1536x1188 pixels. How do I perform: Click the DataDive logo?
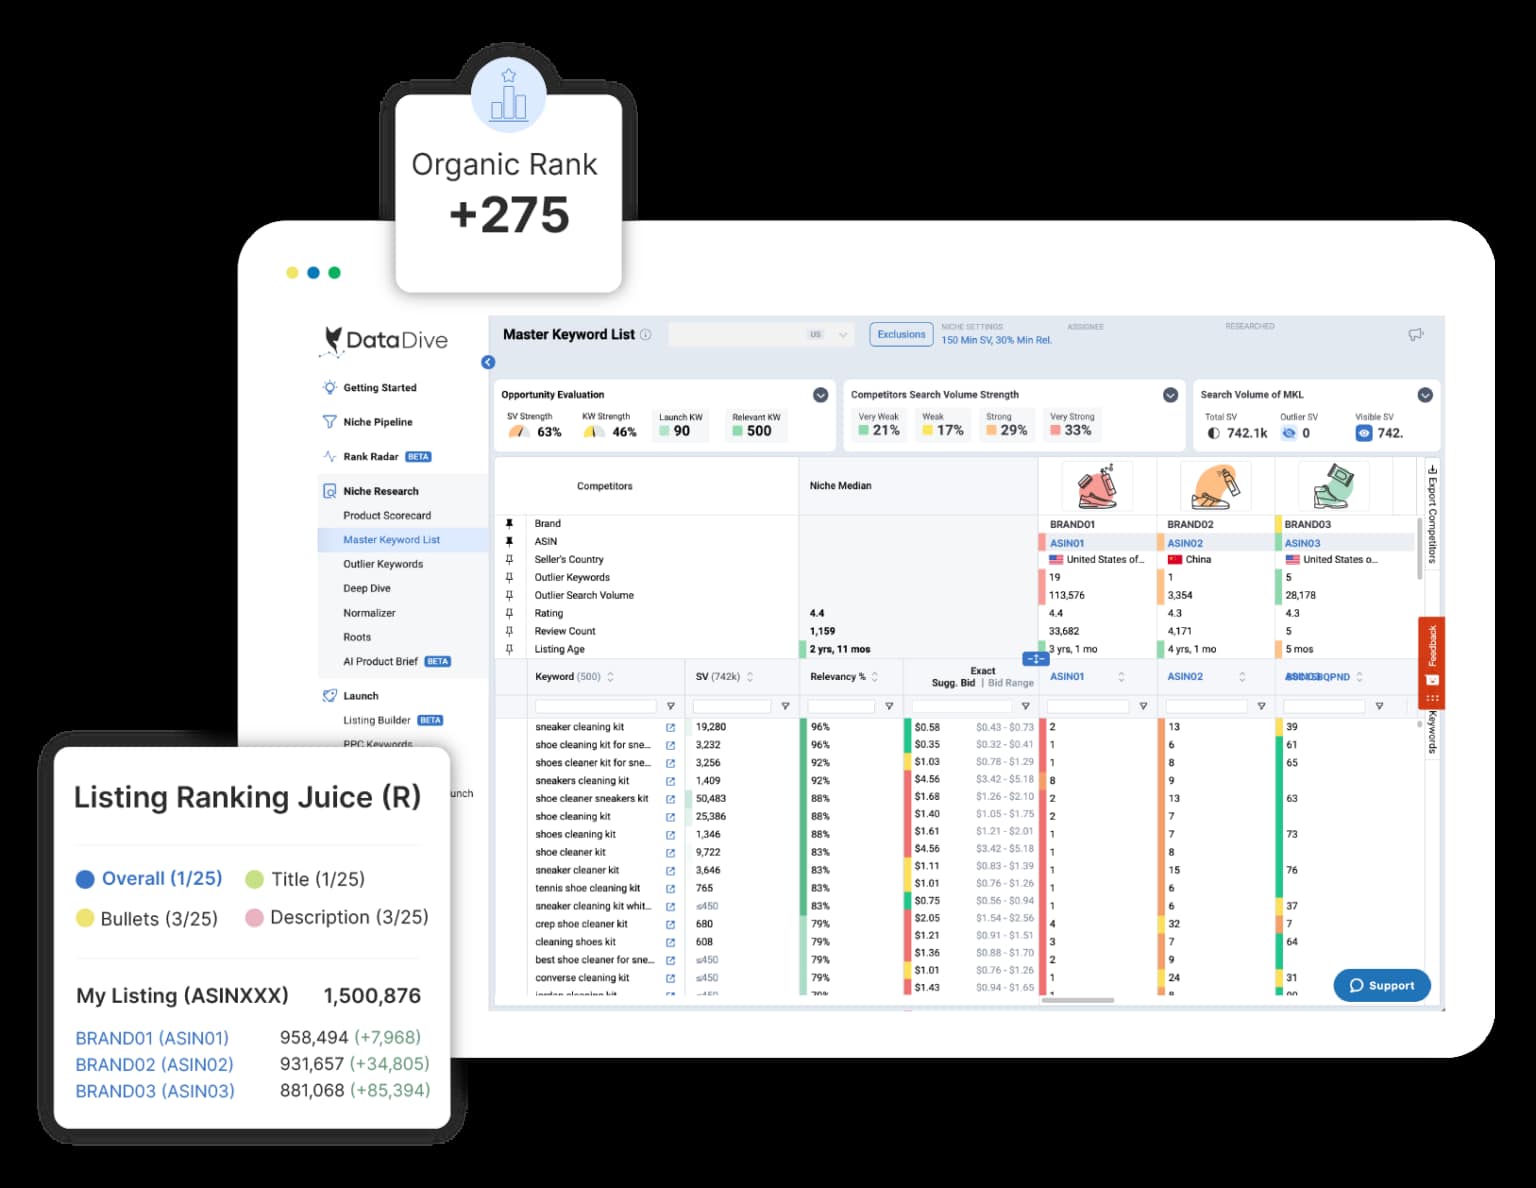384,341
